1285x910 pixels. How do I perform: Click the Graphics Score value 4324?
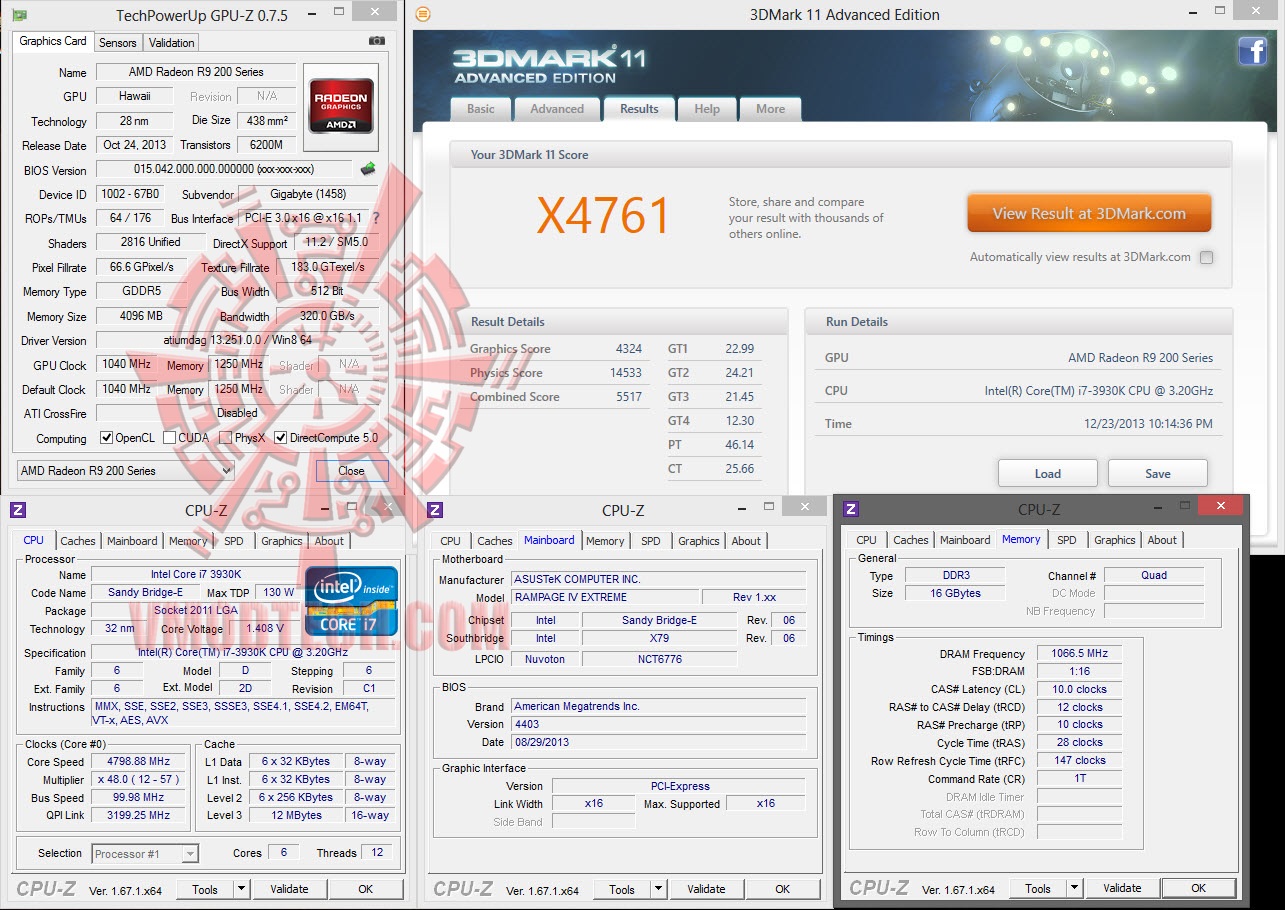(629, 349)
